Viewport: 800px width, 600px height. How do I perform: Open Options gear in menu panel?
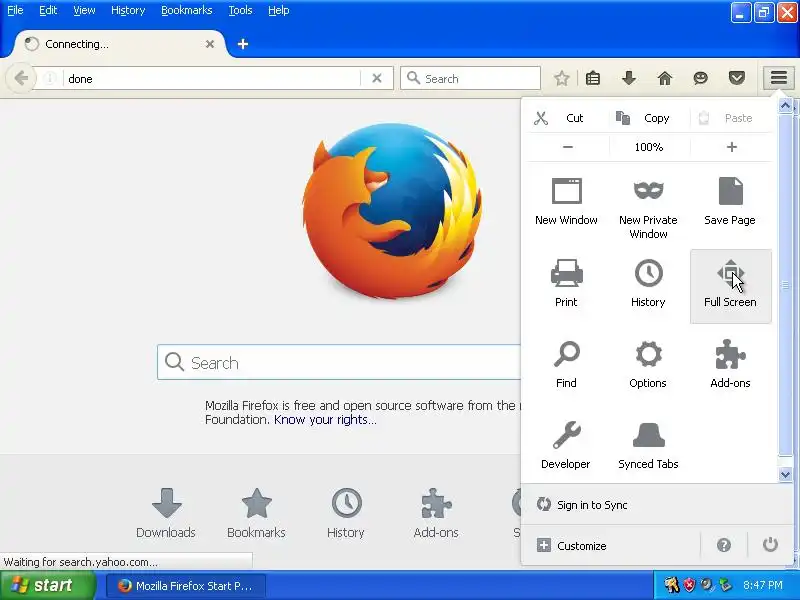click(x=648, y=365)
